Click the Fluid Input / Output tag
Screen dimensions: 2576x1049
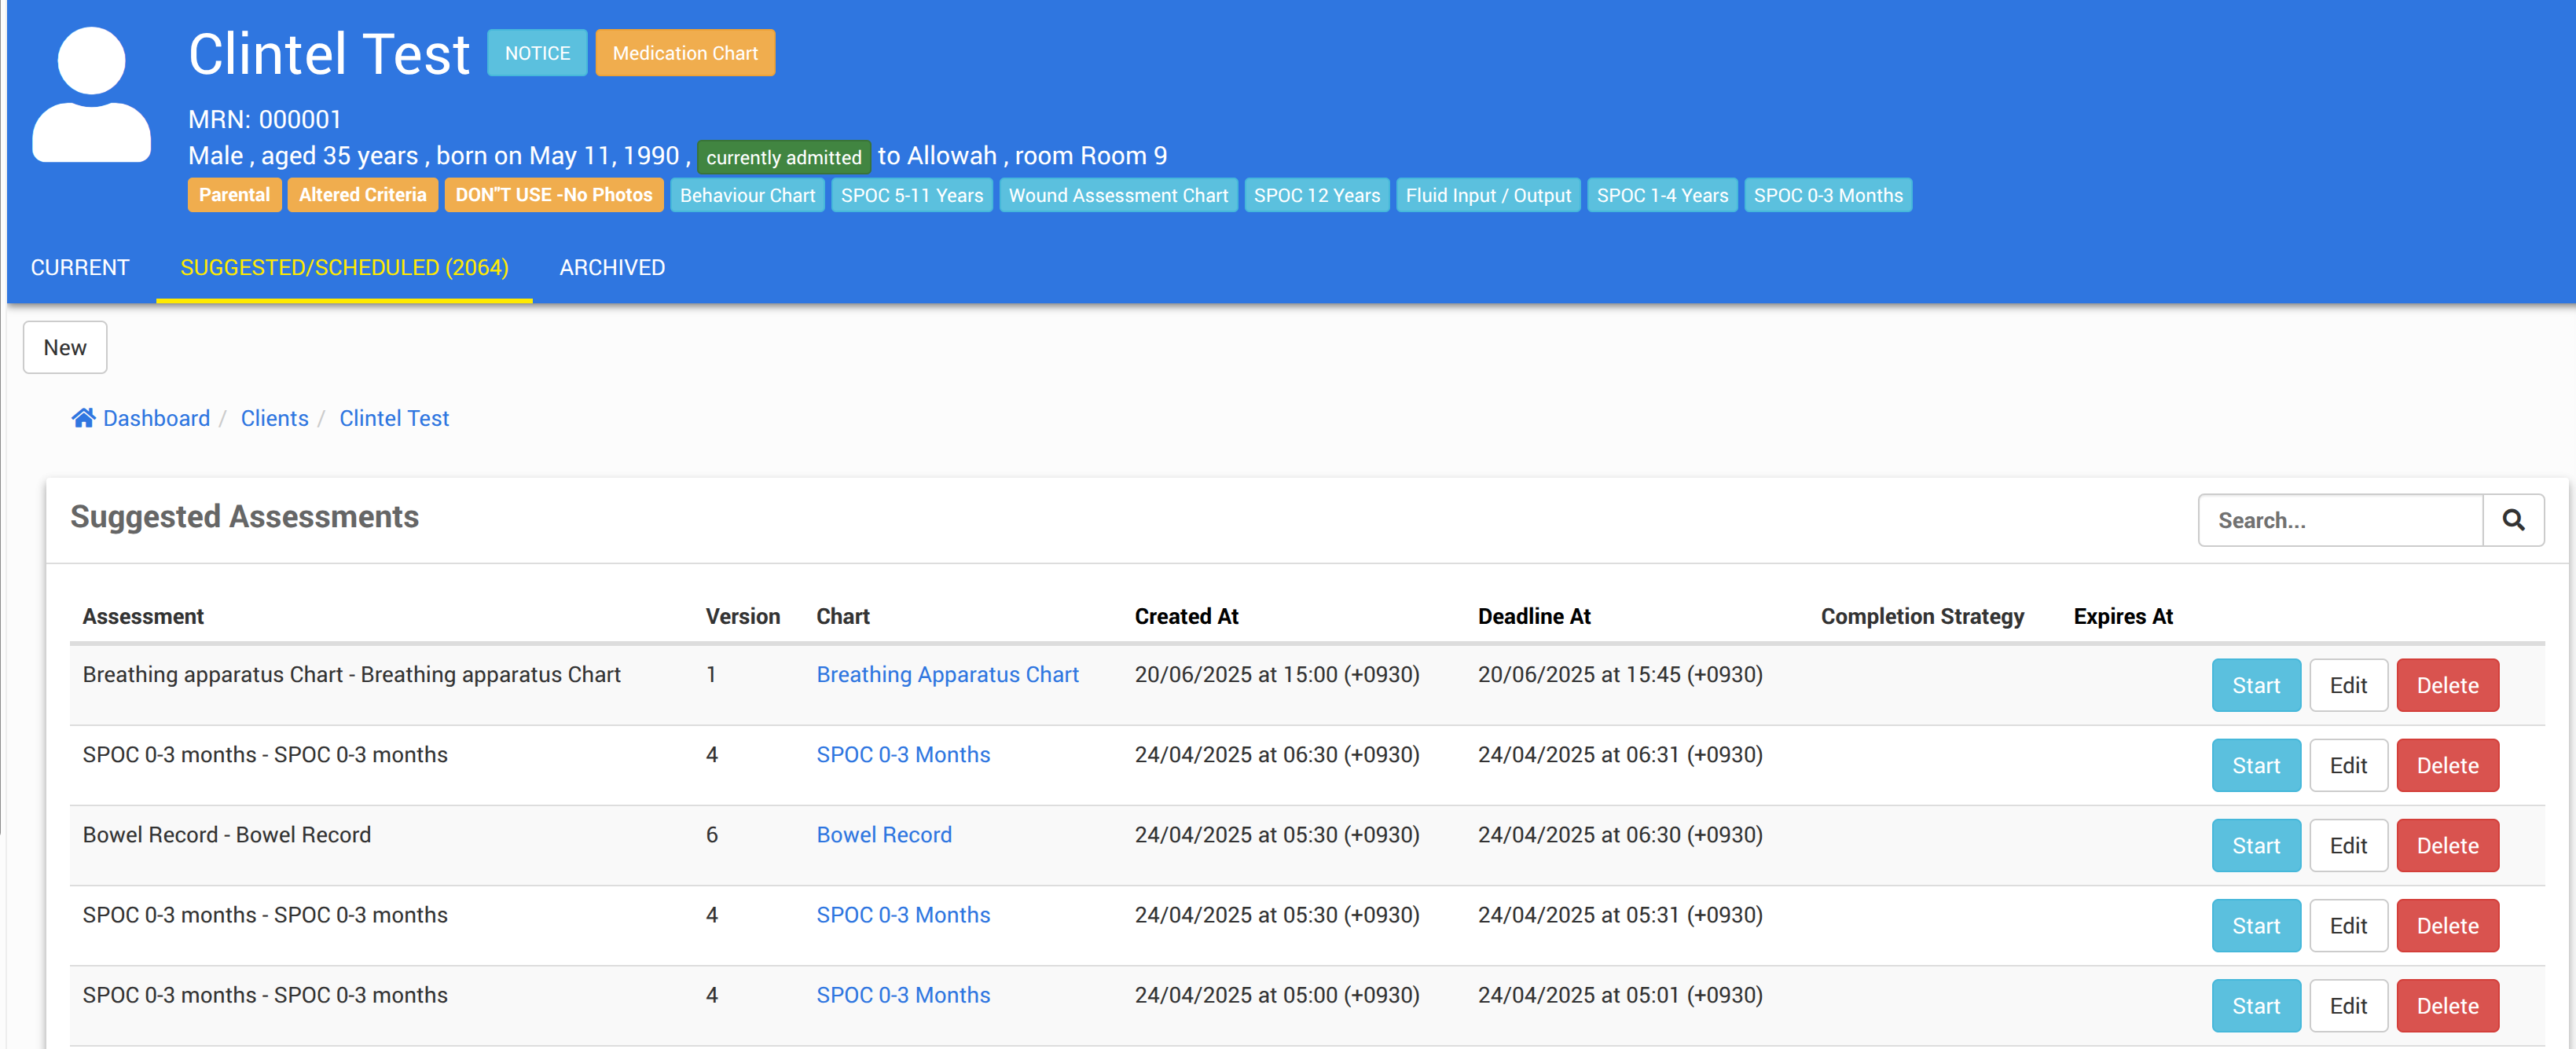[x=1487, y=195]
